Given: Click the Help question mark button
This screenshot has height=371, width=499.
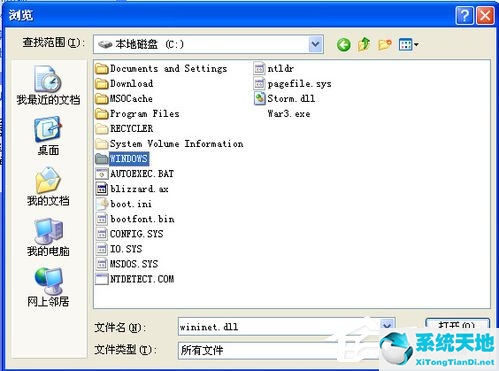Looking at the screenshot, I should coord(464,15).
